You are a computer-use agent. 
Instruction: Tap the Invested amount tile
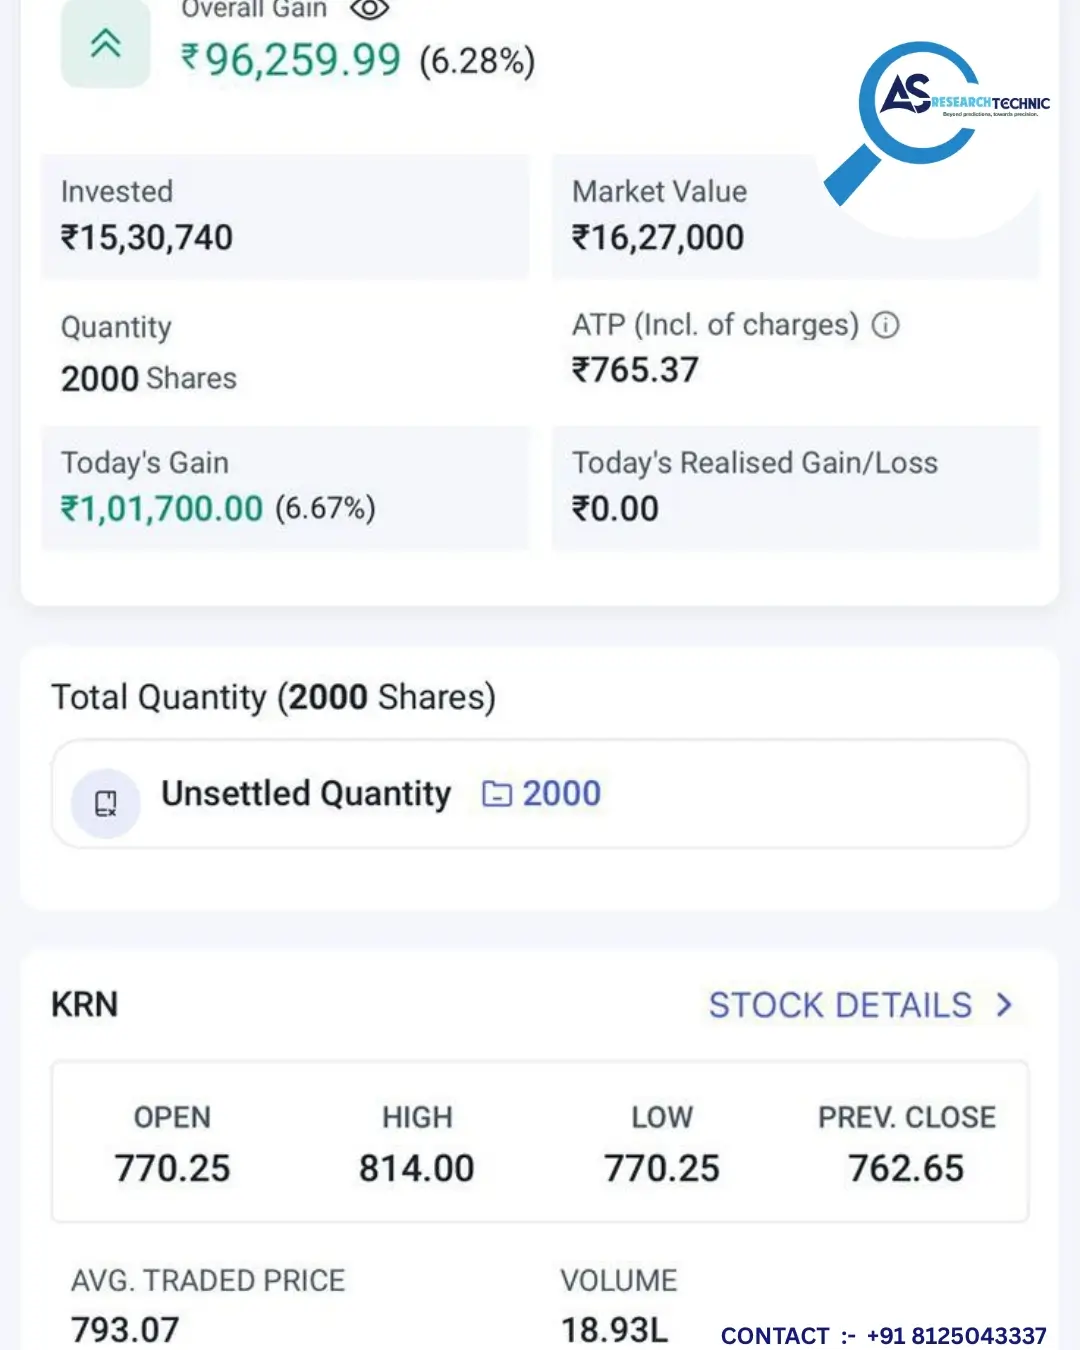285,217
